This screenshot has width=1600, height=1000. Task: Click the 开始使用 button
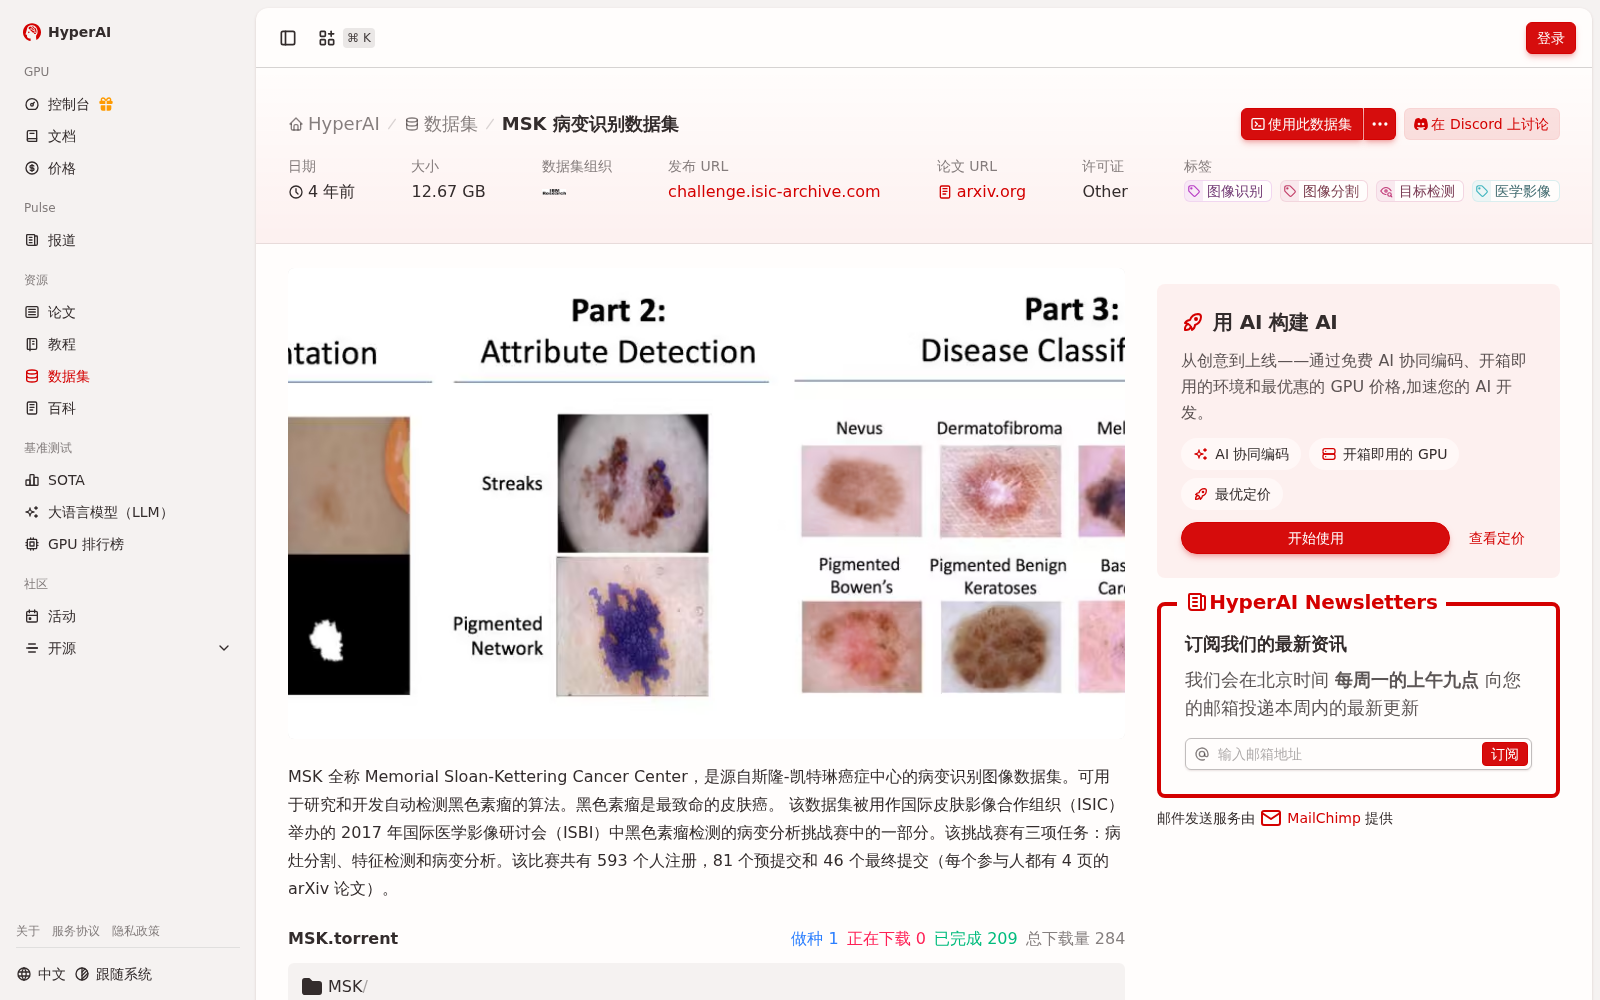[1315, 538]
